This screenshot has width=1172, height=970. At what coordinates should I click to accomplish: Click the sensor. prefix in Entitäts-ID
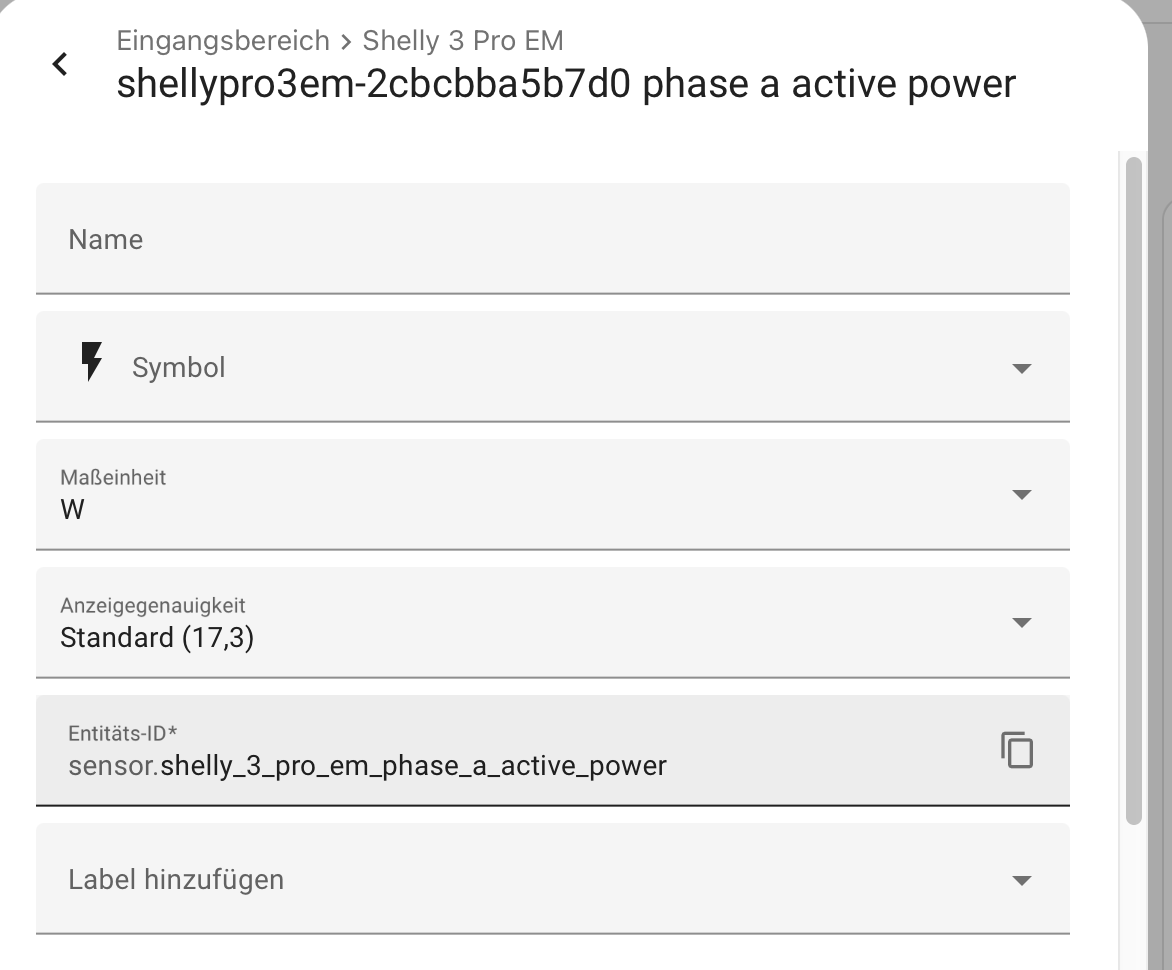113,767
